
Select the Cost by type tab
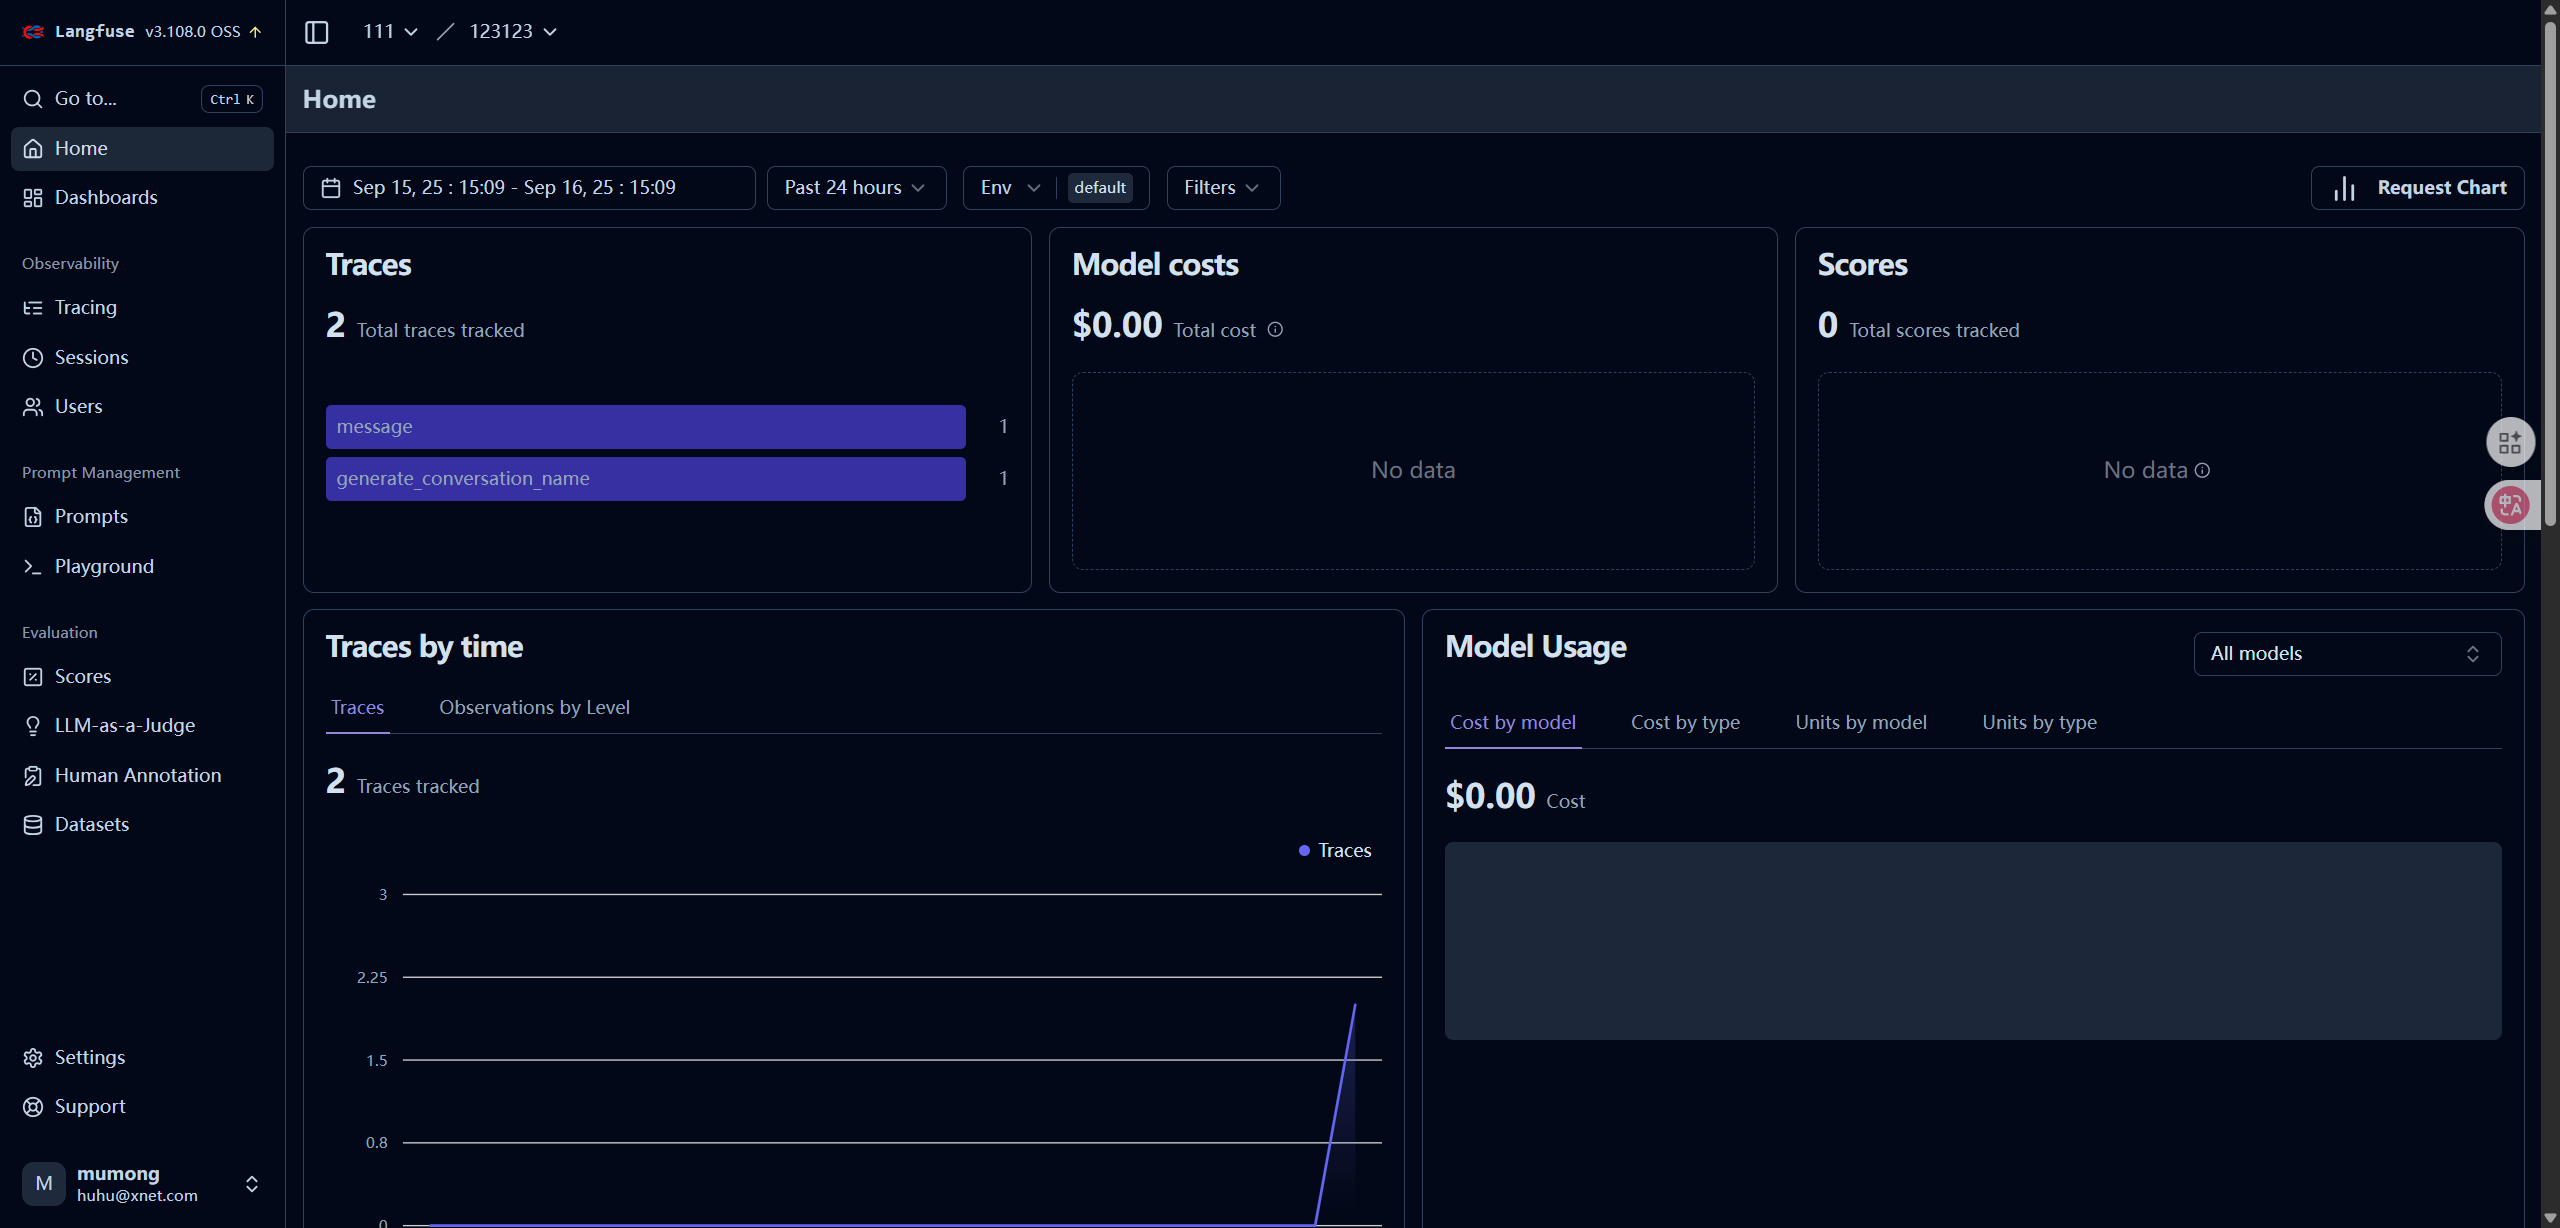pyautogui.click(x=1685, y=723)
